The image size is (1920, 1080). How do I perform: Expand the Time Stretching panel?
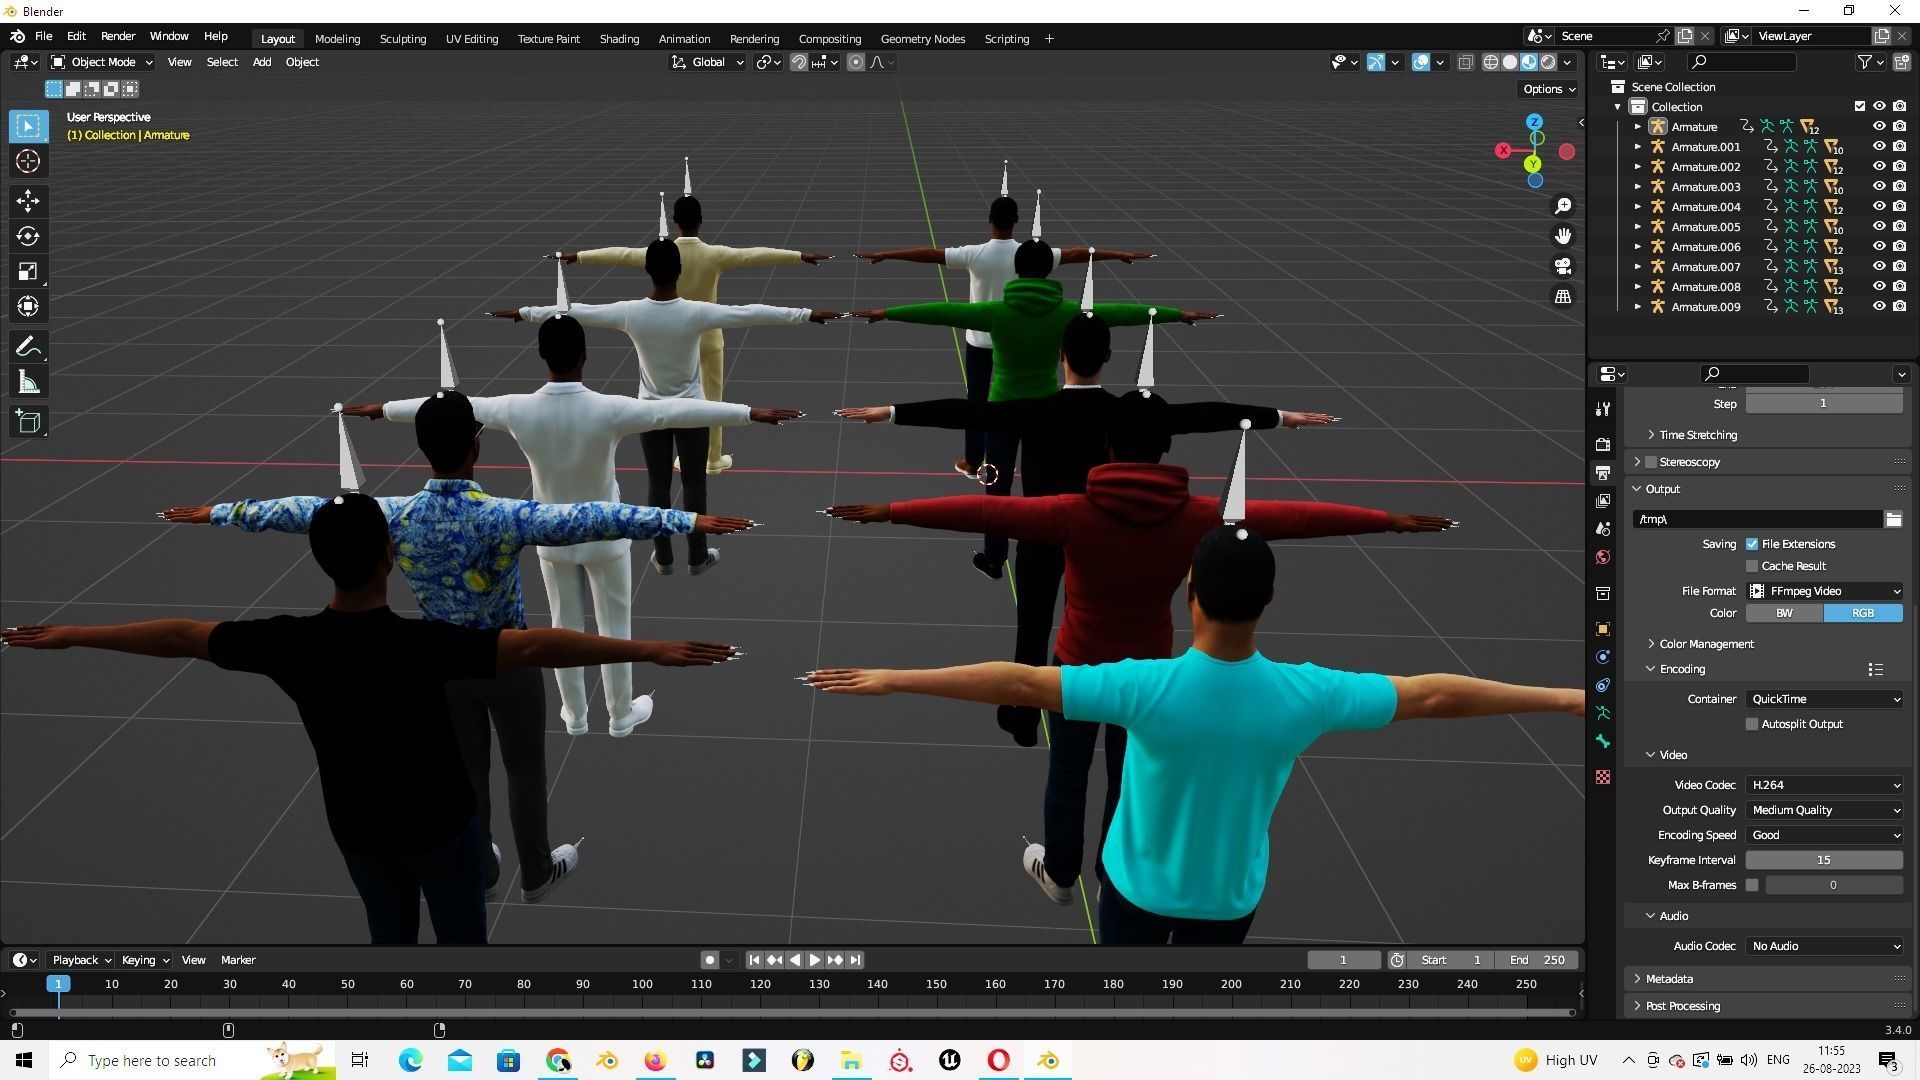1697,435
